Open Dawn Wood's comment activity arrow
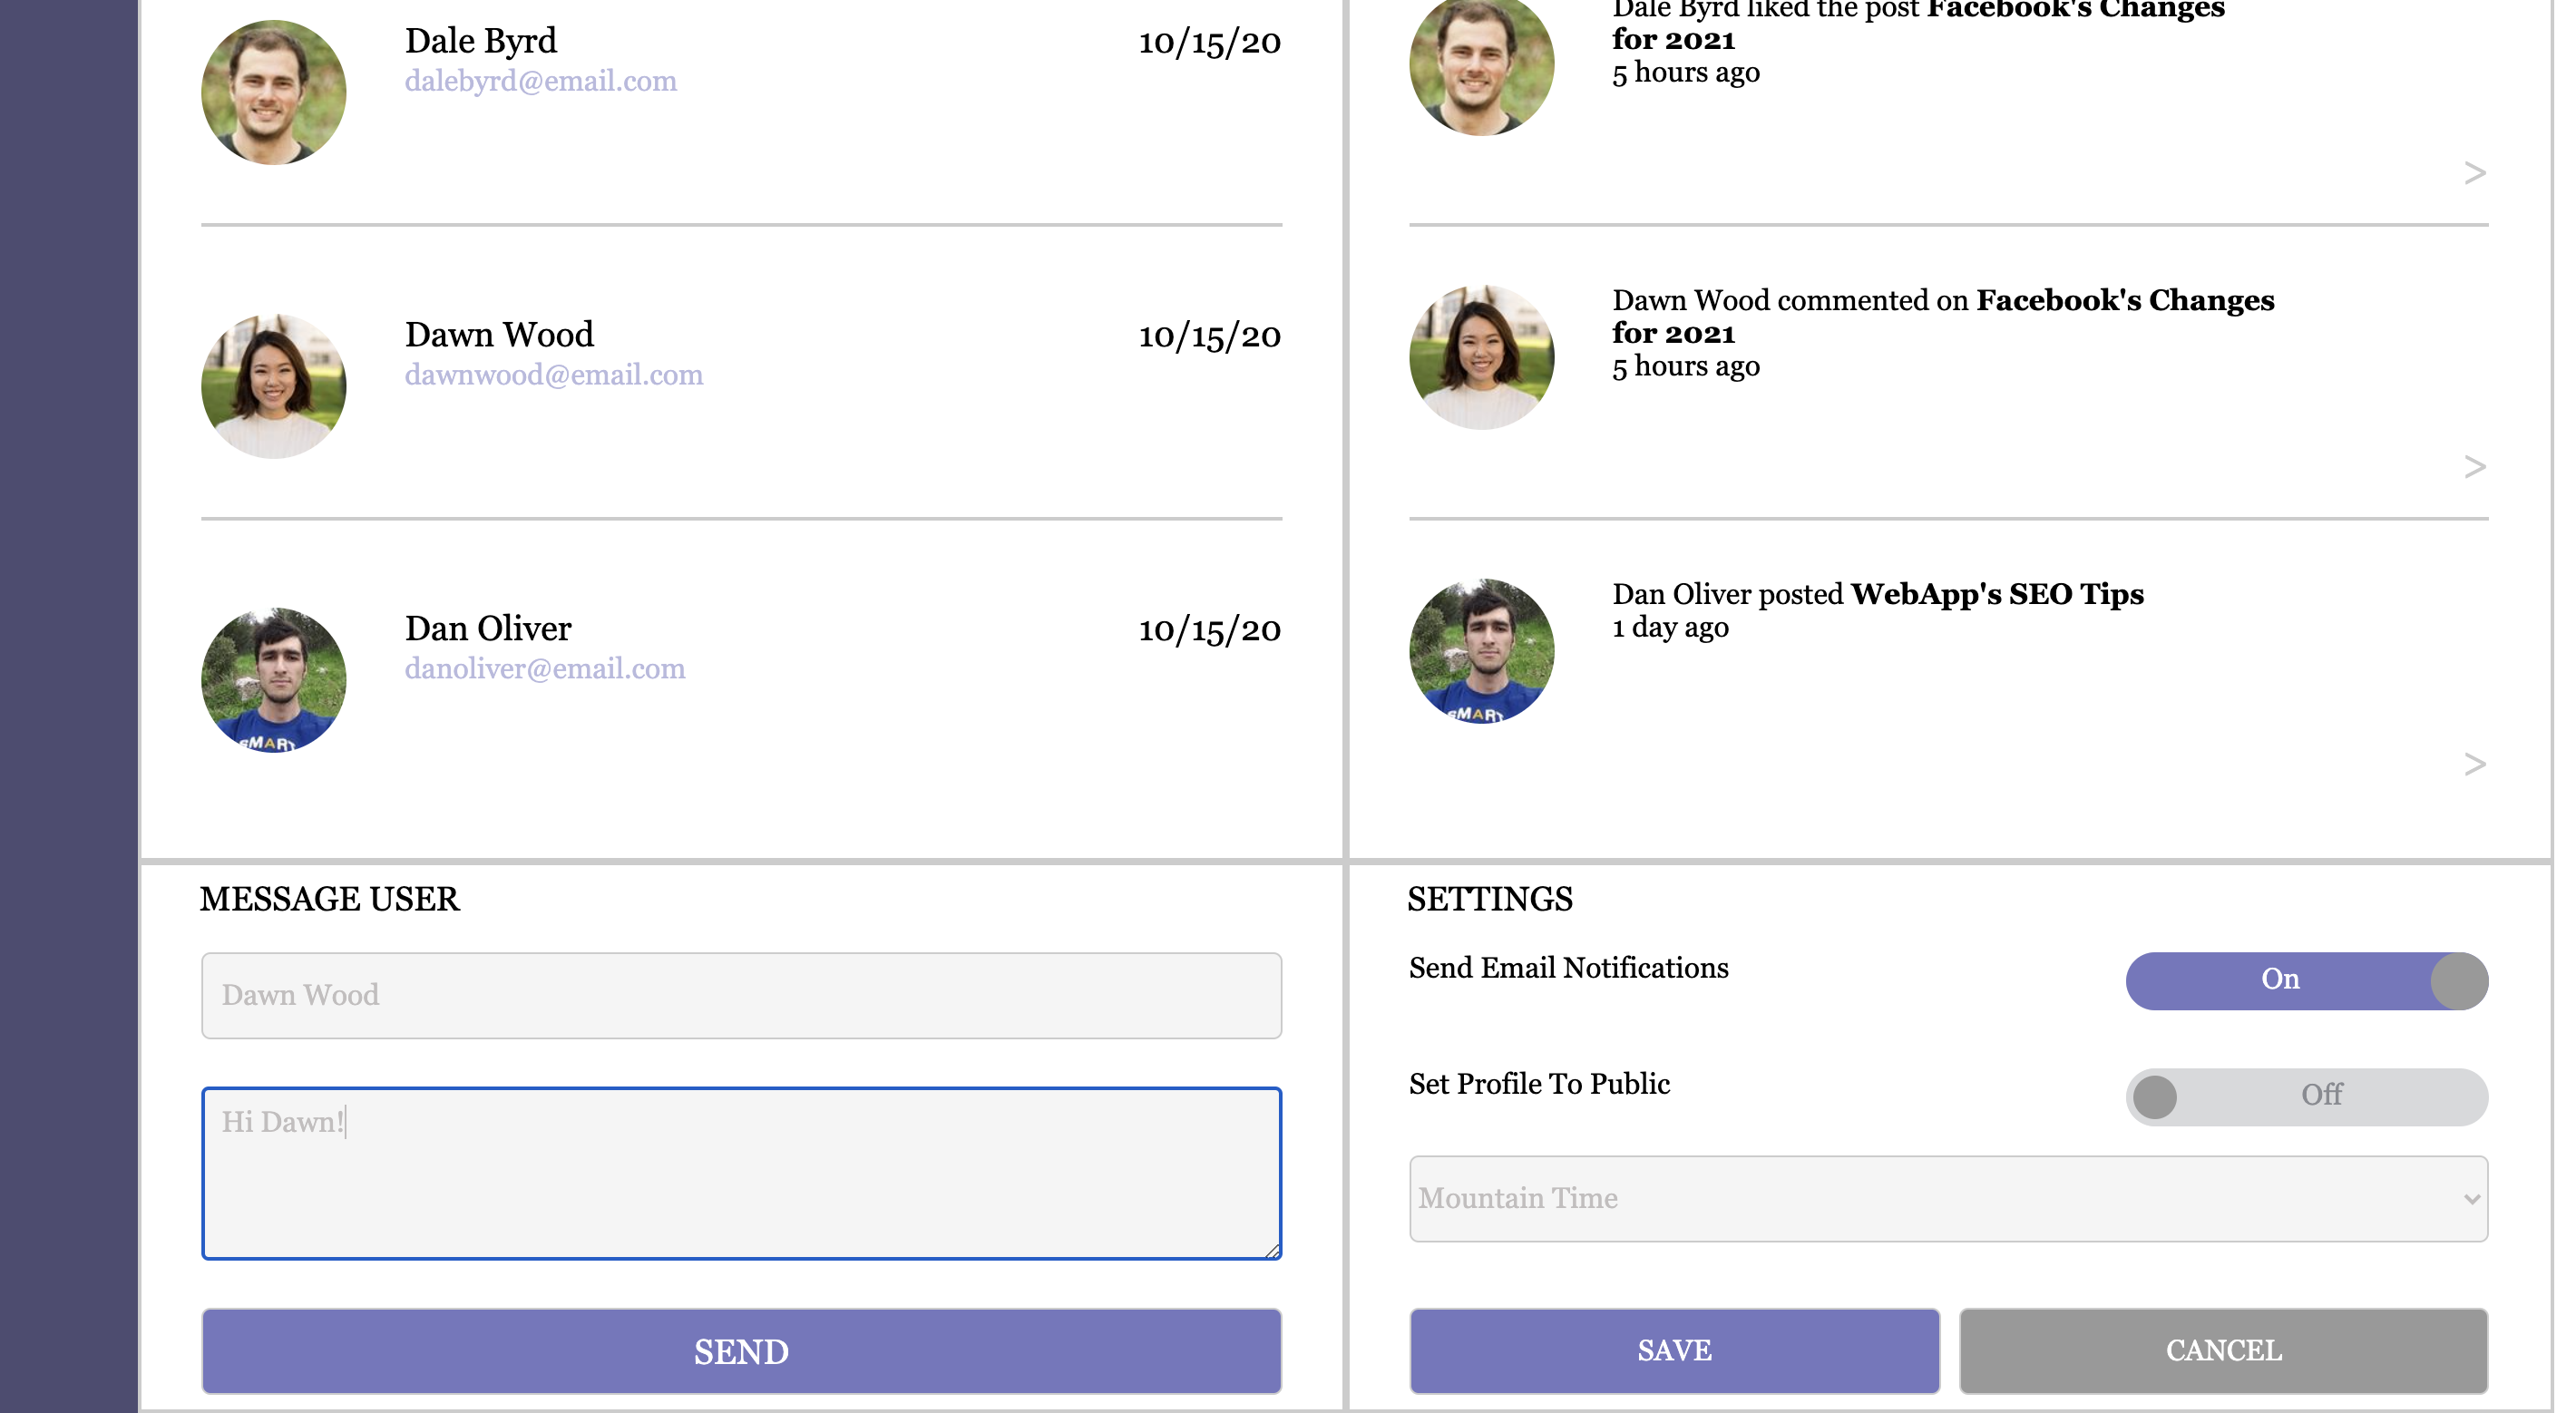 click(2474, 467)
